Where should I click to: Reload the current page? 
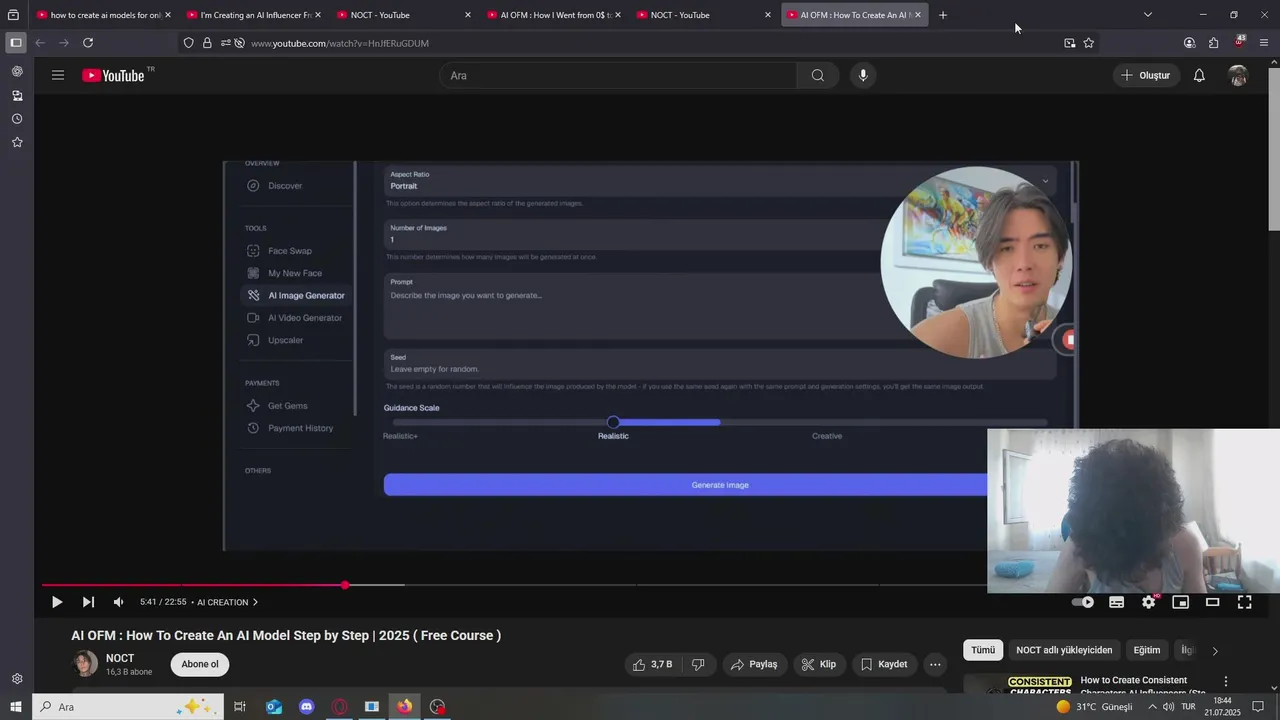(88, 43)
